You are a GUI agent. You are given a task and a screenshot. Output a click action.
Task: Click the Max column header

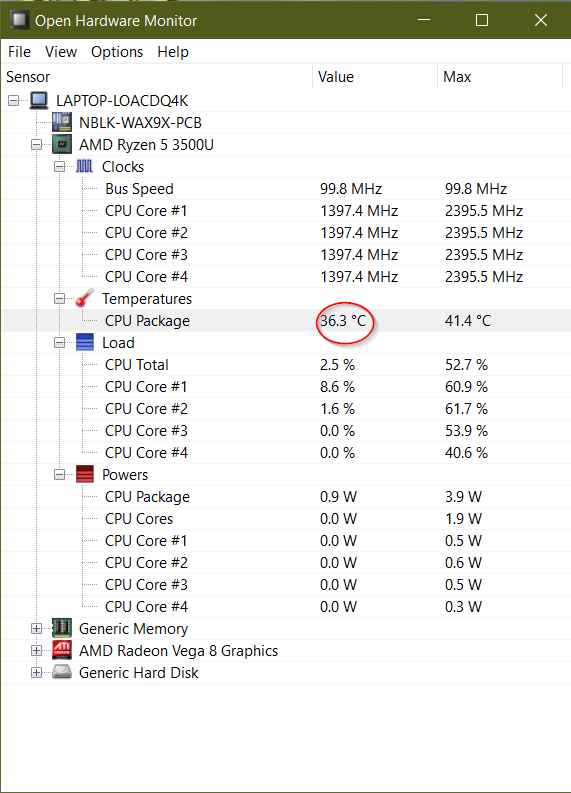[500, 76]
